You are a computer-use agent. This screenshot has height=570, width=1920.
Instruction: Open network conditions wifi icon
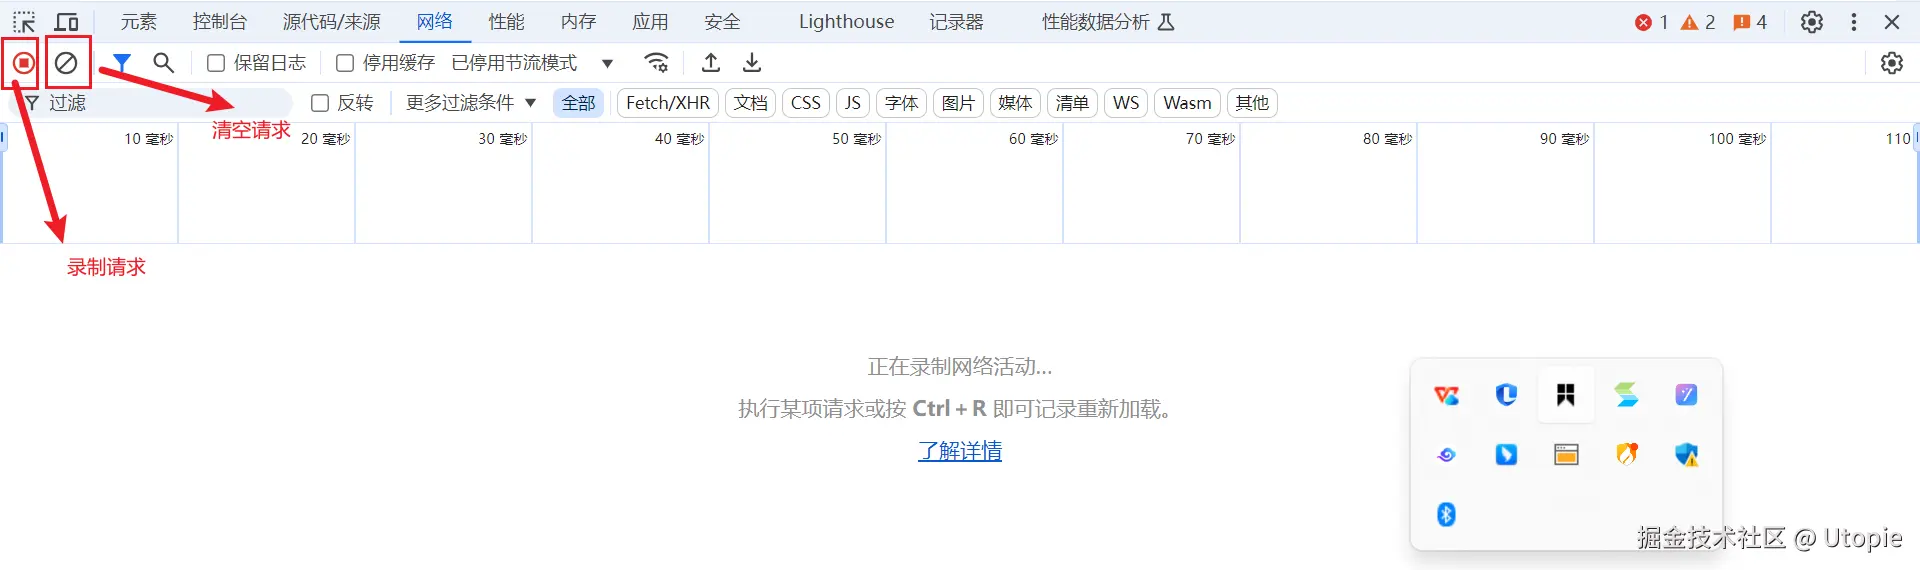(x=656, y=63)
